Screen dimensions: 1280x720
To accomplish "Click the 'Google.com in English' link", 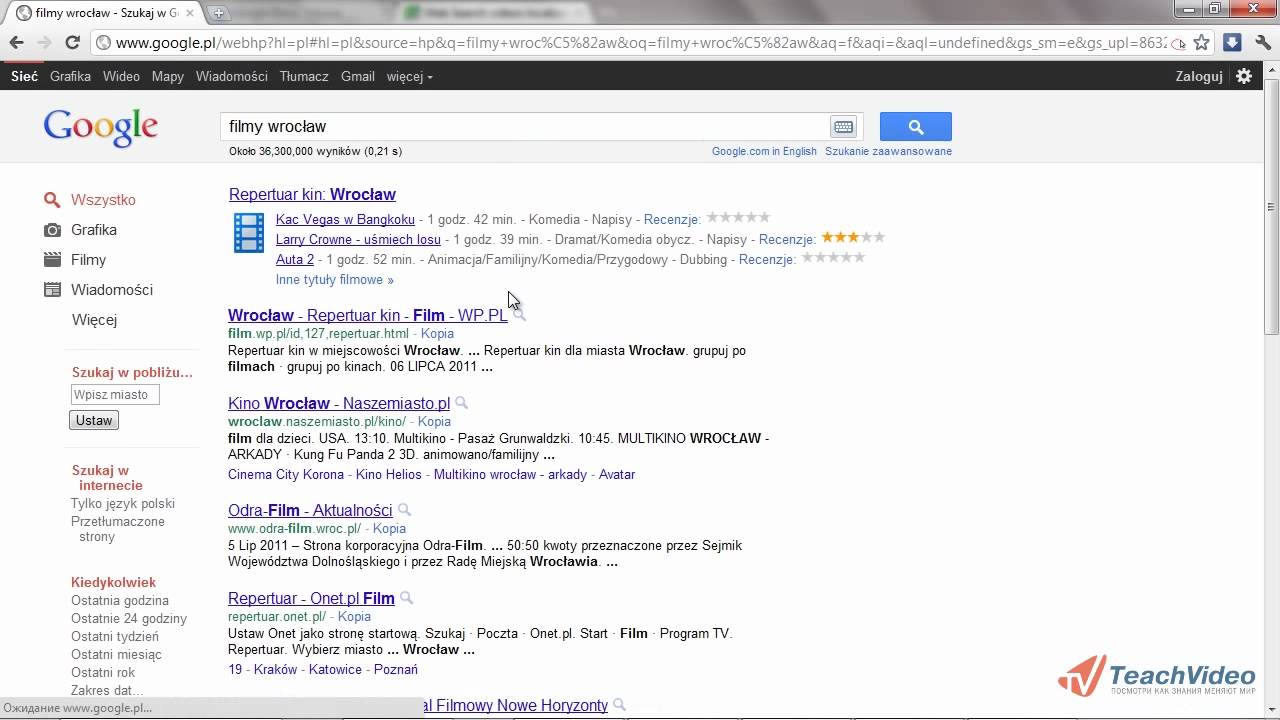I will tap(764, 151).
